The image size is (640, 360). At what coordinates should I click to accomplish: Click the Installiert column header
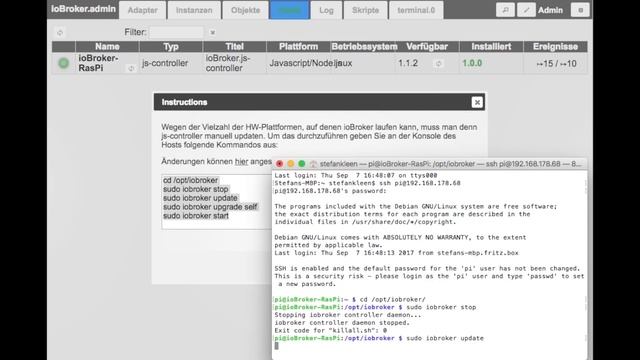pos(491,47)
